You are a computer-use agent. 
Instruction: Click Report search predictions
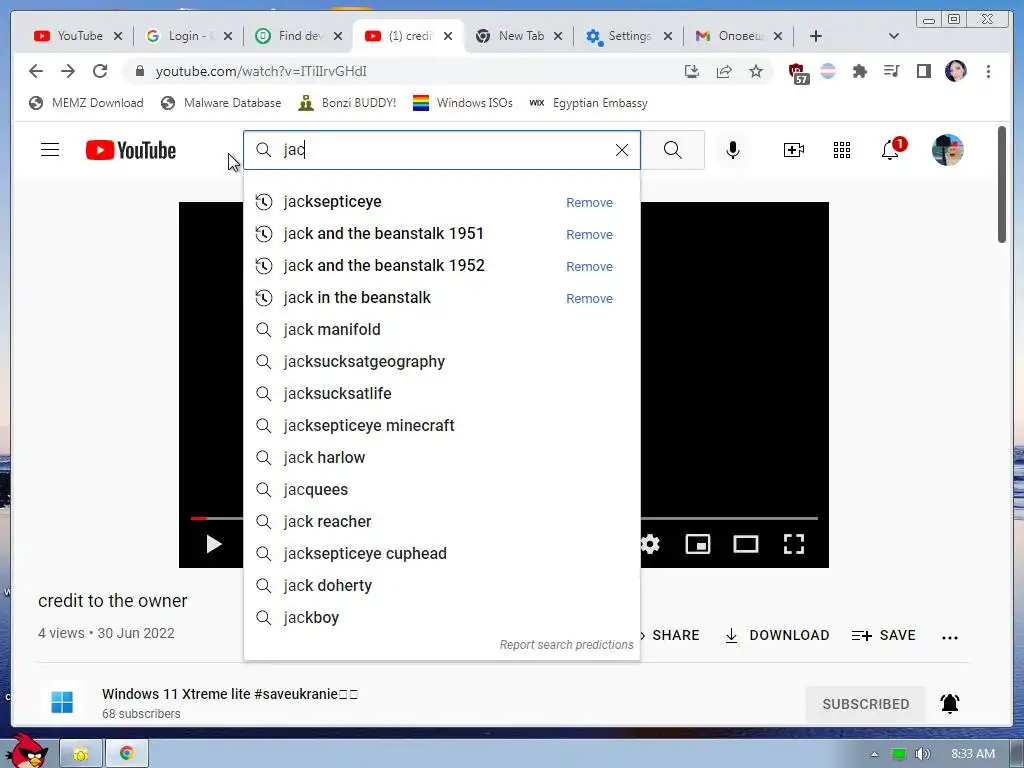tap(566, 645)
